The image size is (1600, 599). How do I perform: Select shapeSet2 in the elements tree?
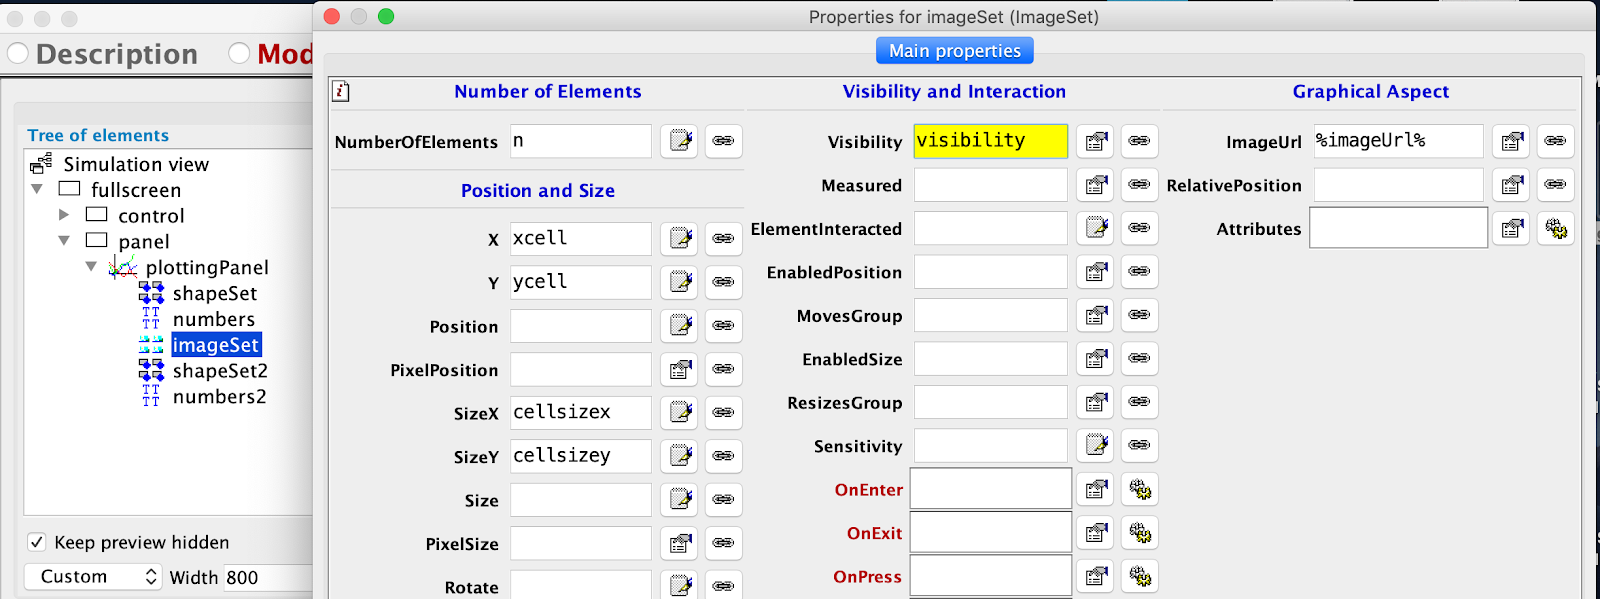click(x=220, y=371)
